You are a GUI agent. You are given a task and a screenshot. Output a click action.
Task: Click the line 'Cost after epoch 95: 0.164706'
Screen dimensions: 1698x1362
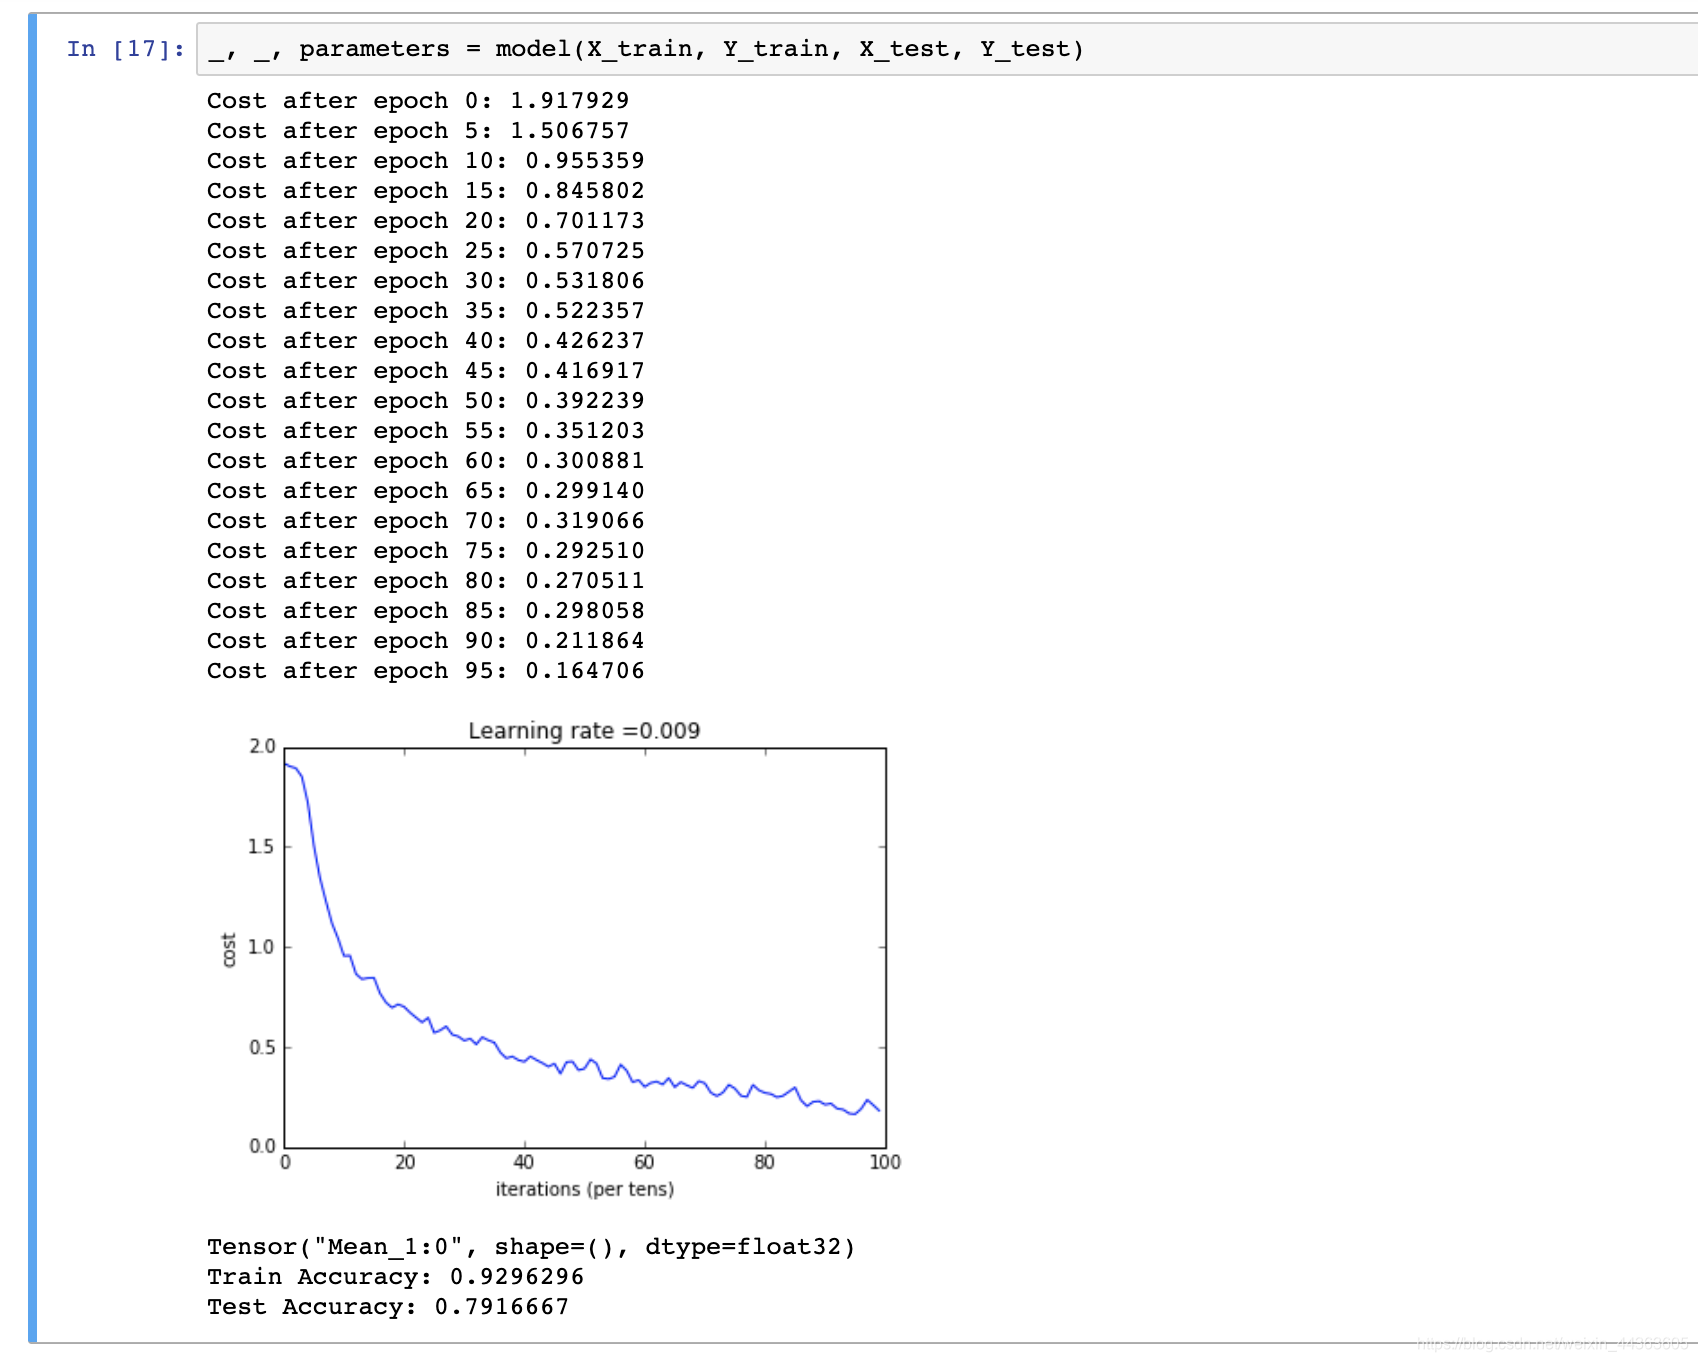(x=426, y=671)
